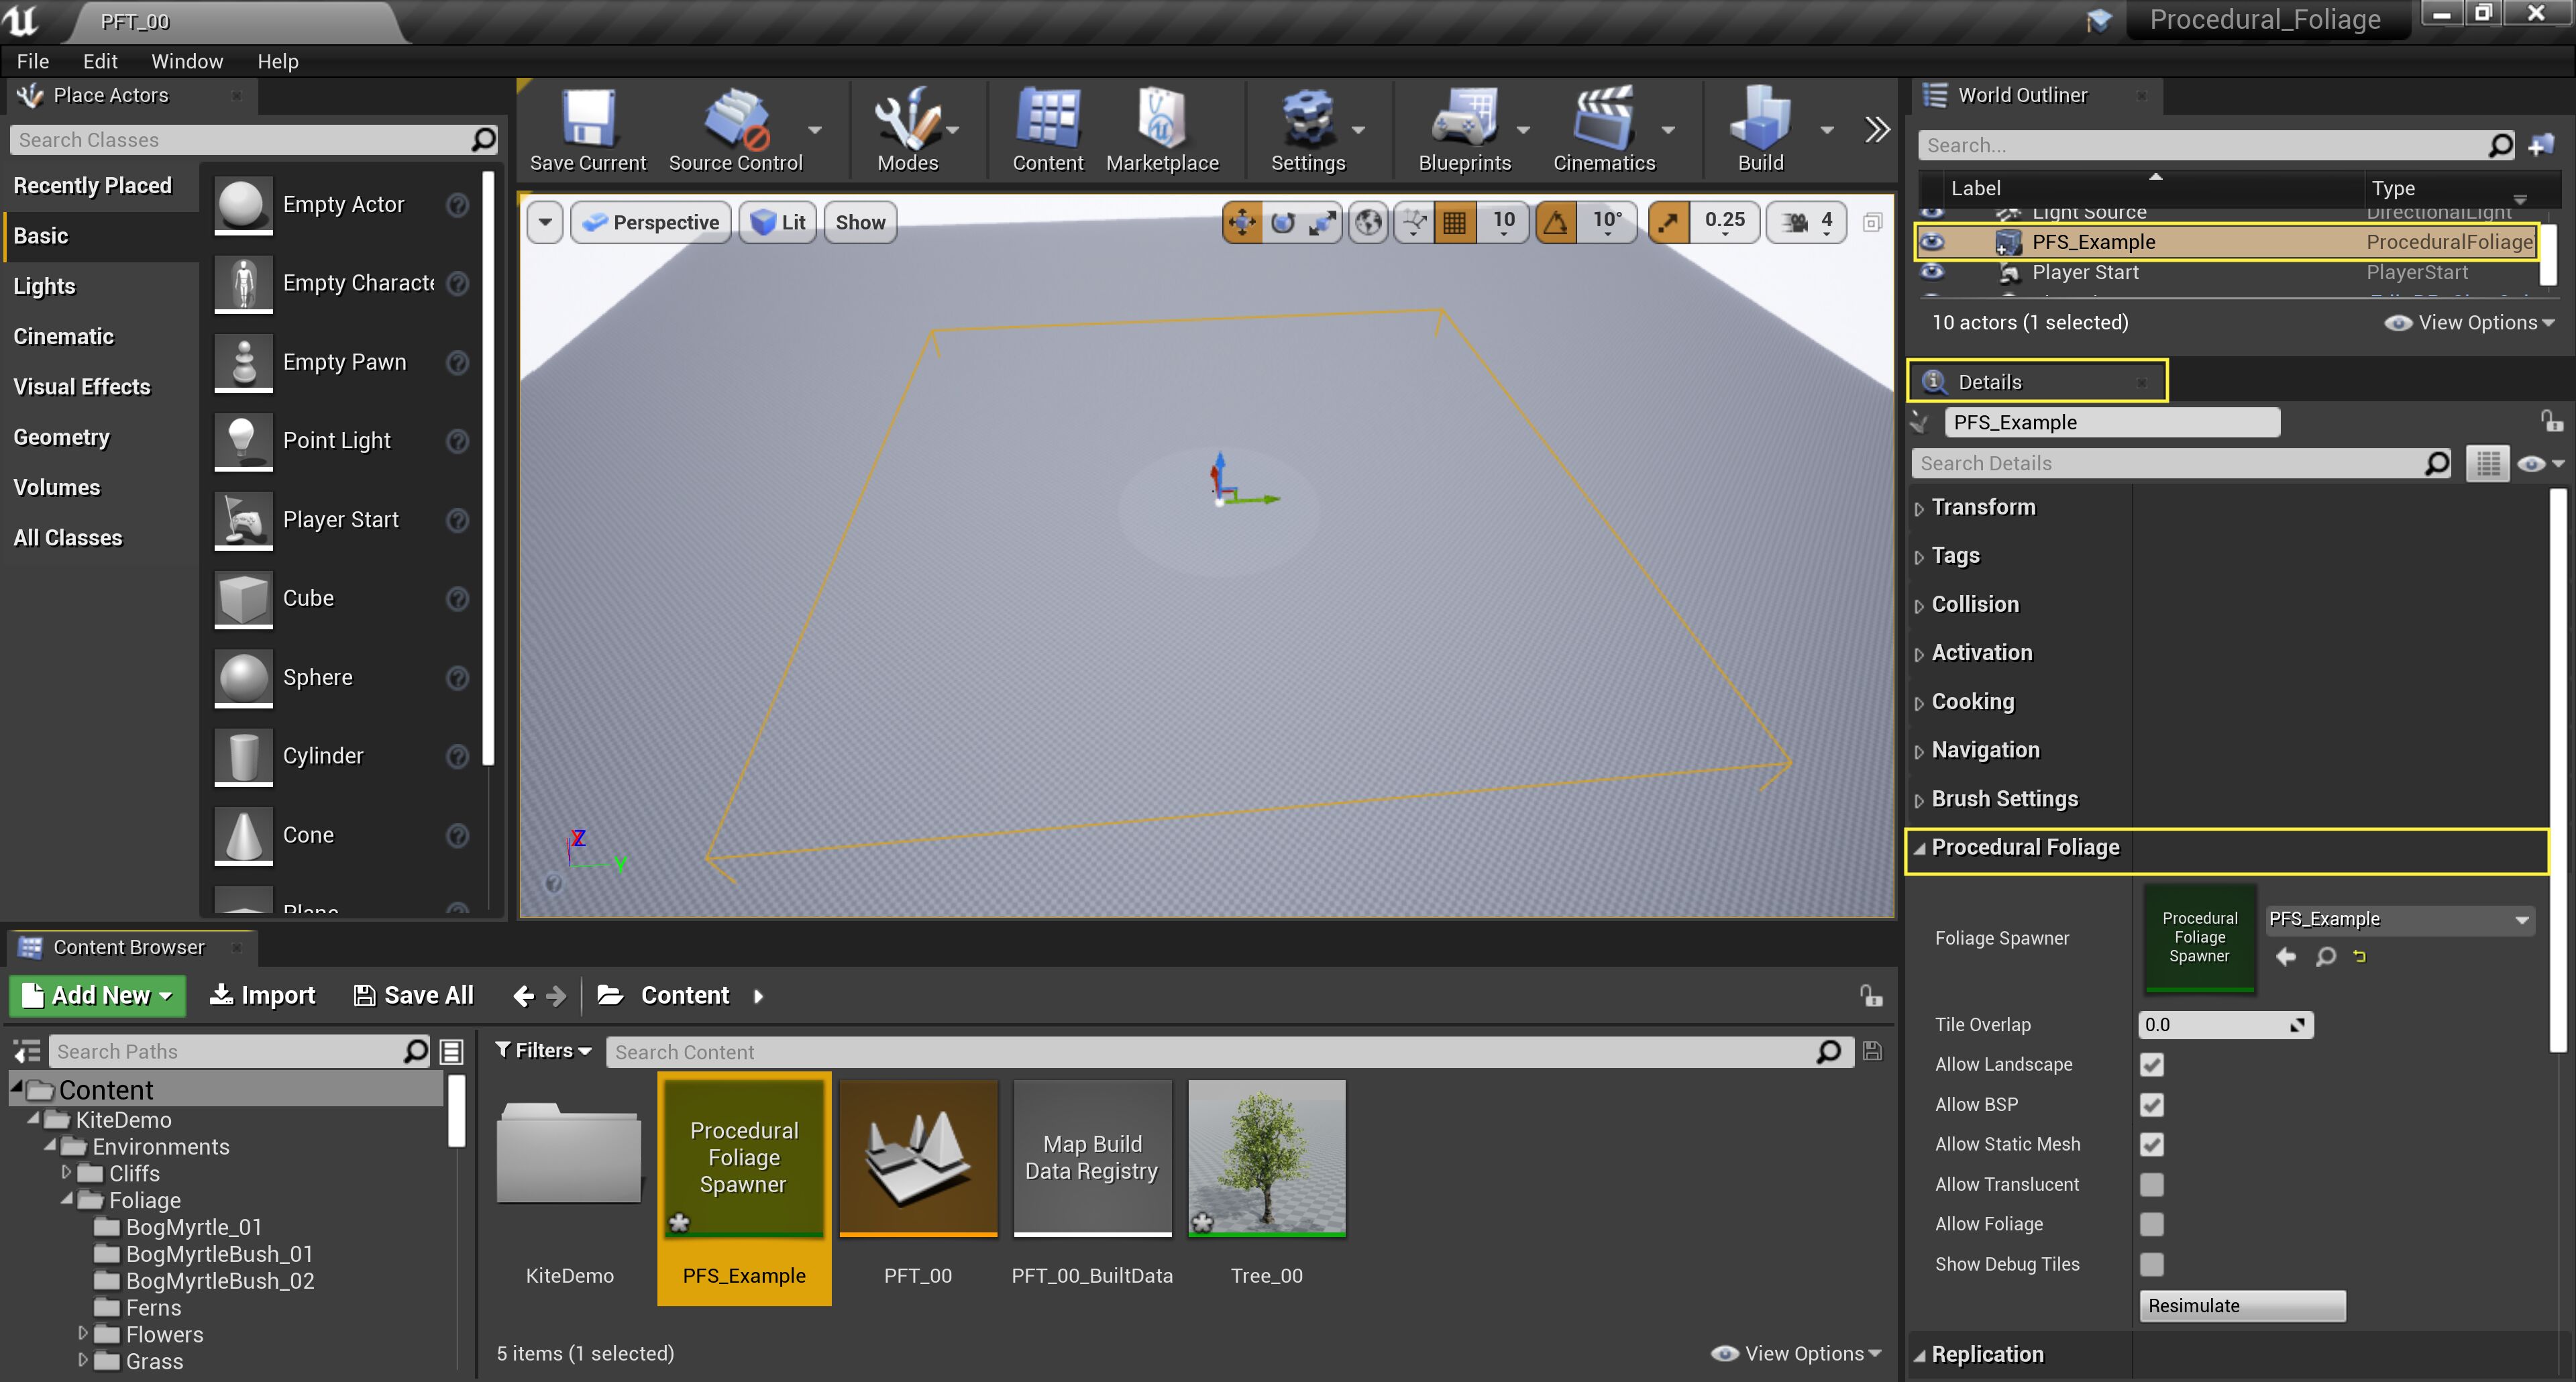Click the Add New button
2576x1382 pixels.
pyautogui.click(x=98, y=996)
